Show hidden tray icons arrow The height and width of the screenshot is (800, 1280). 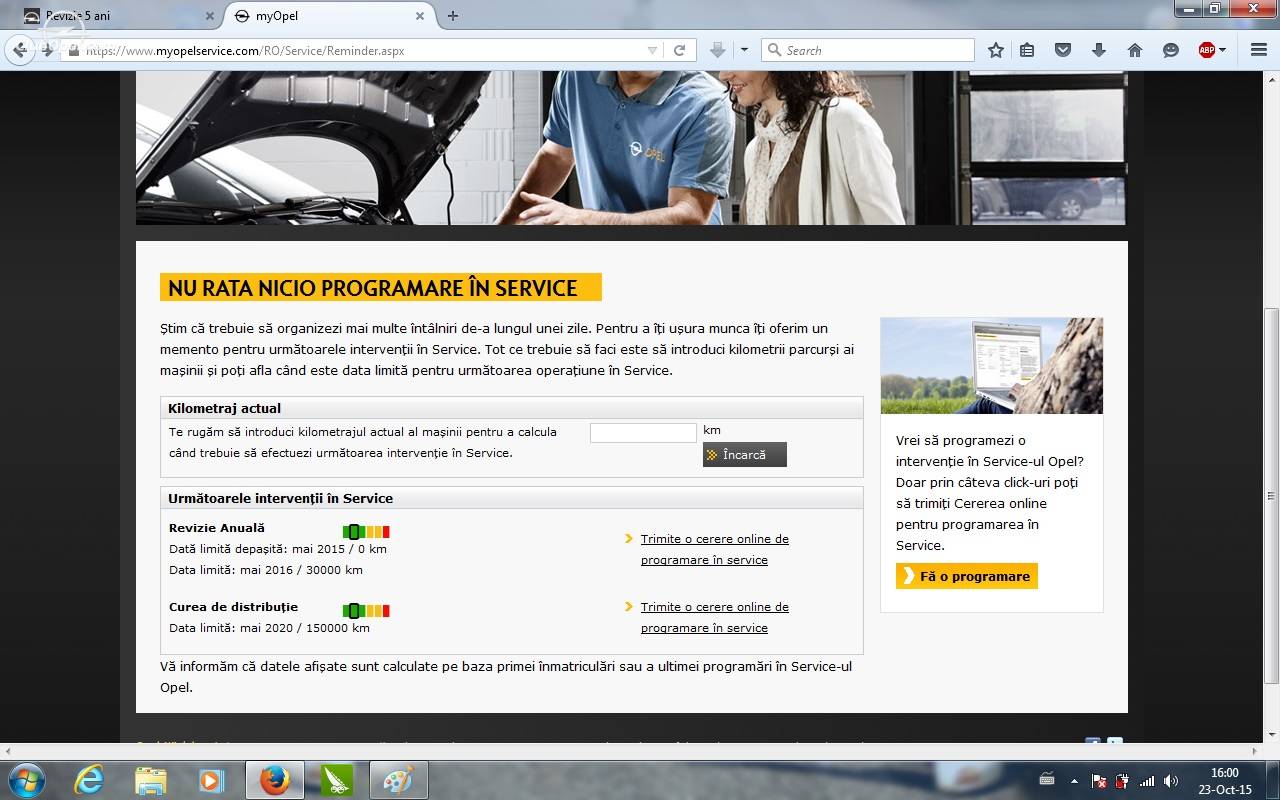(x=1074, y=781)
